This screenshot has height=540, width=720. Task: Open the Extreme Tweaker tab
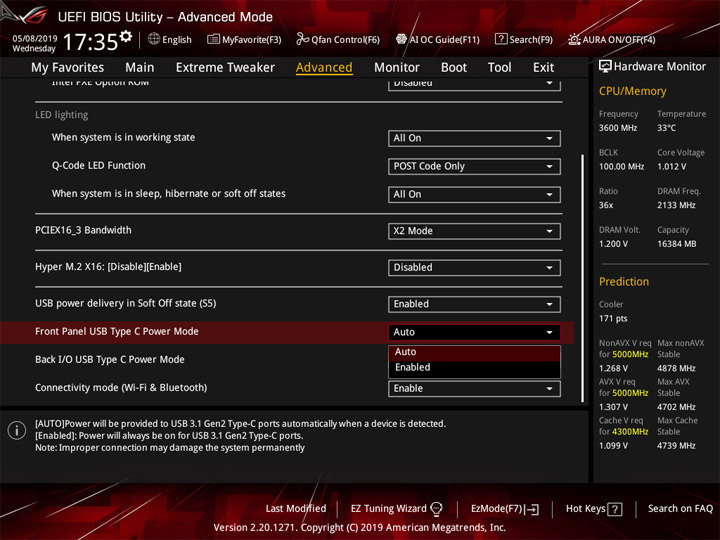(x=225, y=68)
